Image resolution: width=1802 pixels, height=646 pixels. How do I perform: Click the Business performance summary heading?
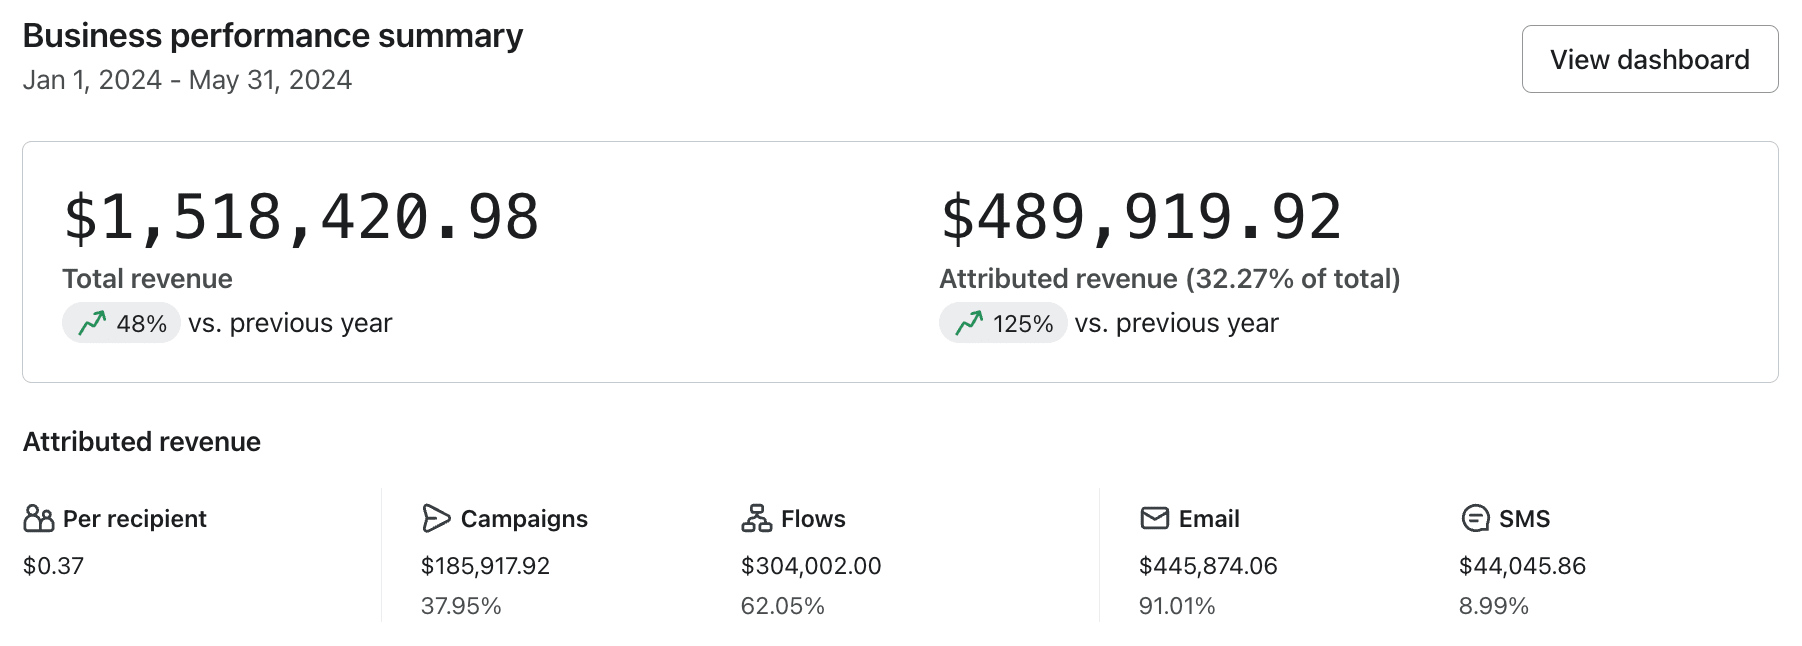[x=273, y=36]
